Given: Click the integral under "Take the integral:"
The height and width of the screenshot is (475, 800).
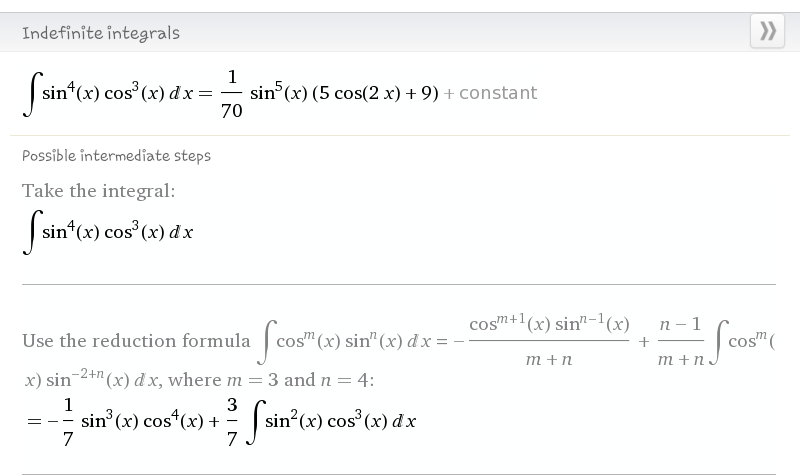Looking at the screenshot, I should tap(107, 232).
